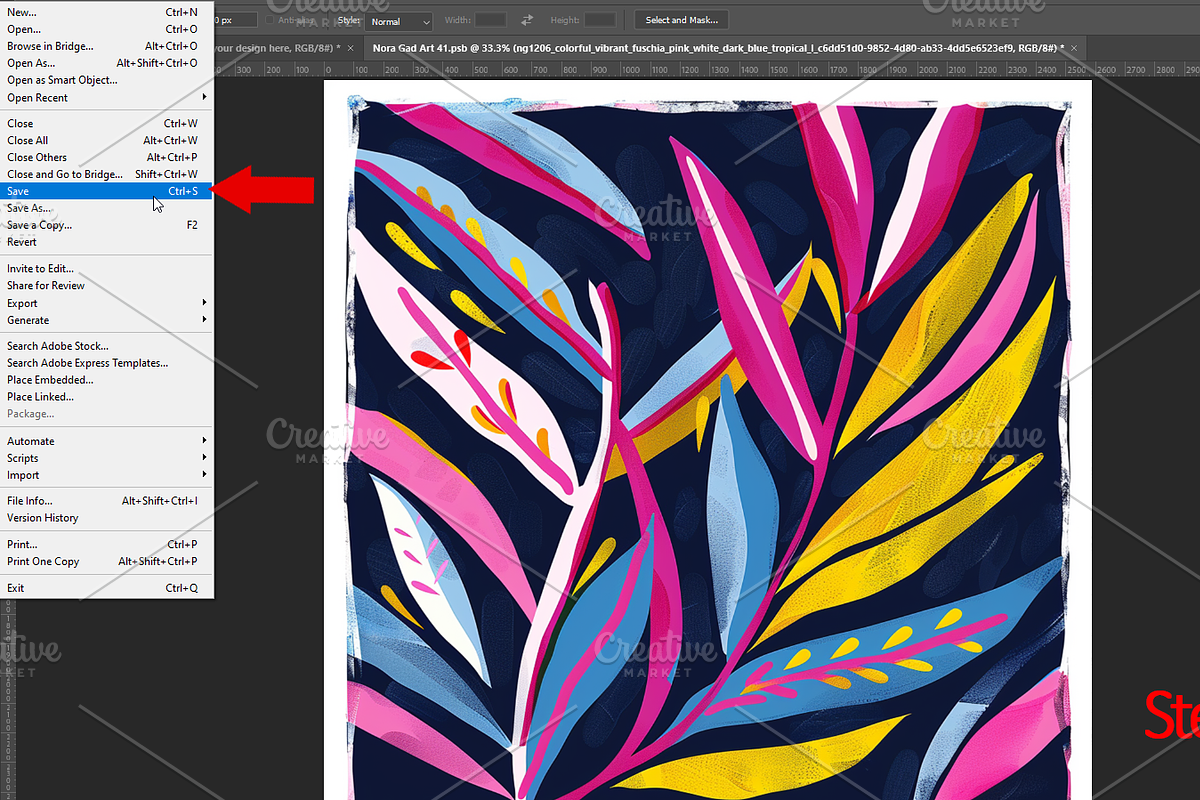
Task: Choose Search Adobe Express Templates...
Action: click(106, 363)
